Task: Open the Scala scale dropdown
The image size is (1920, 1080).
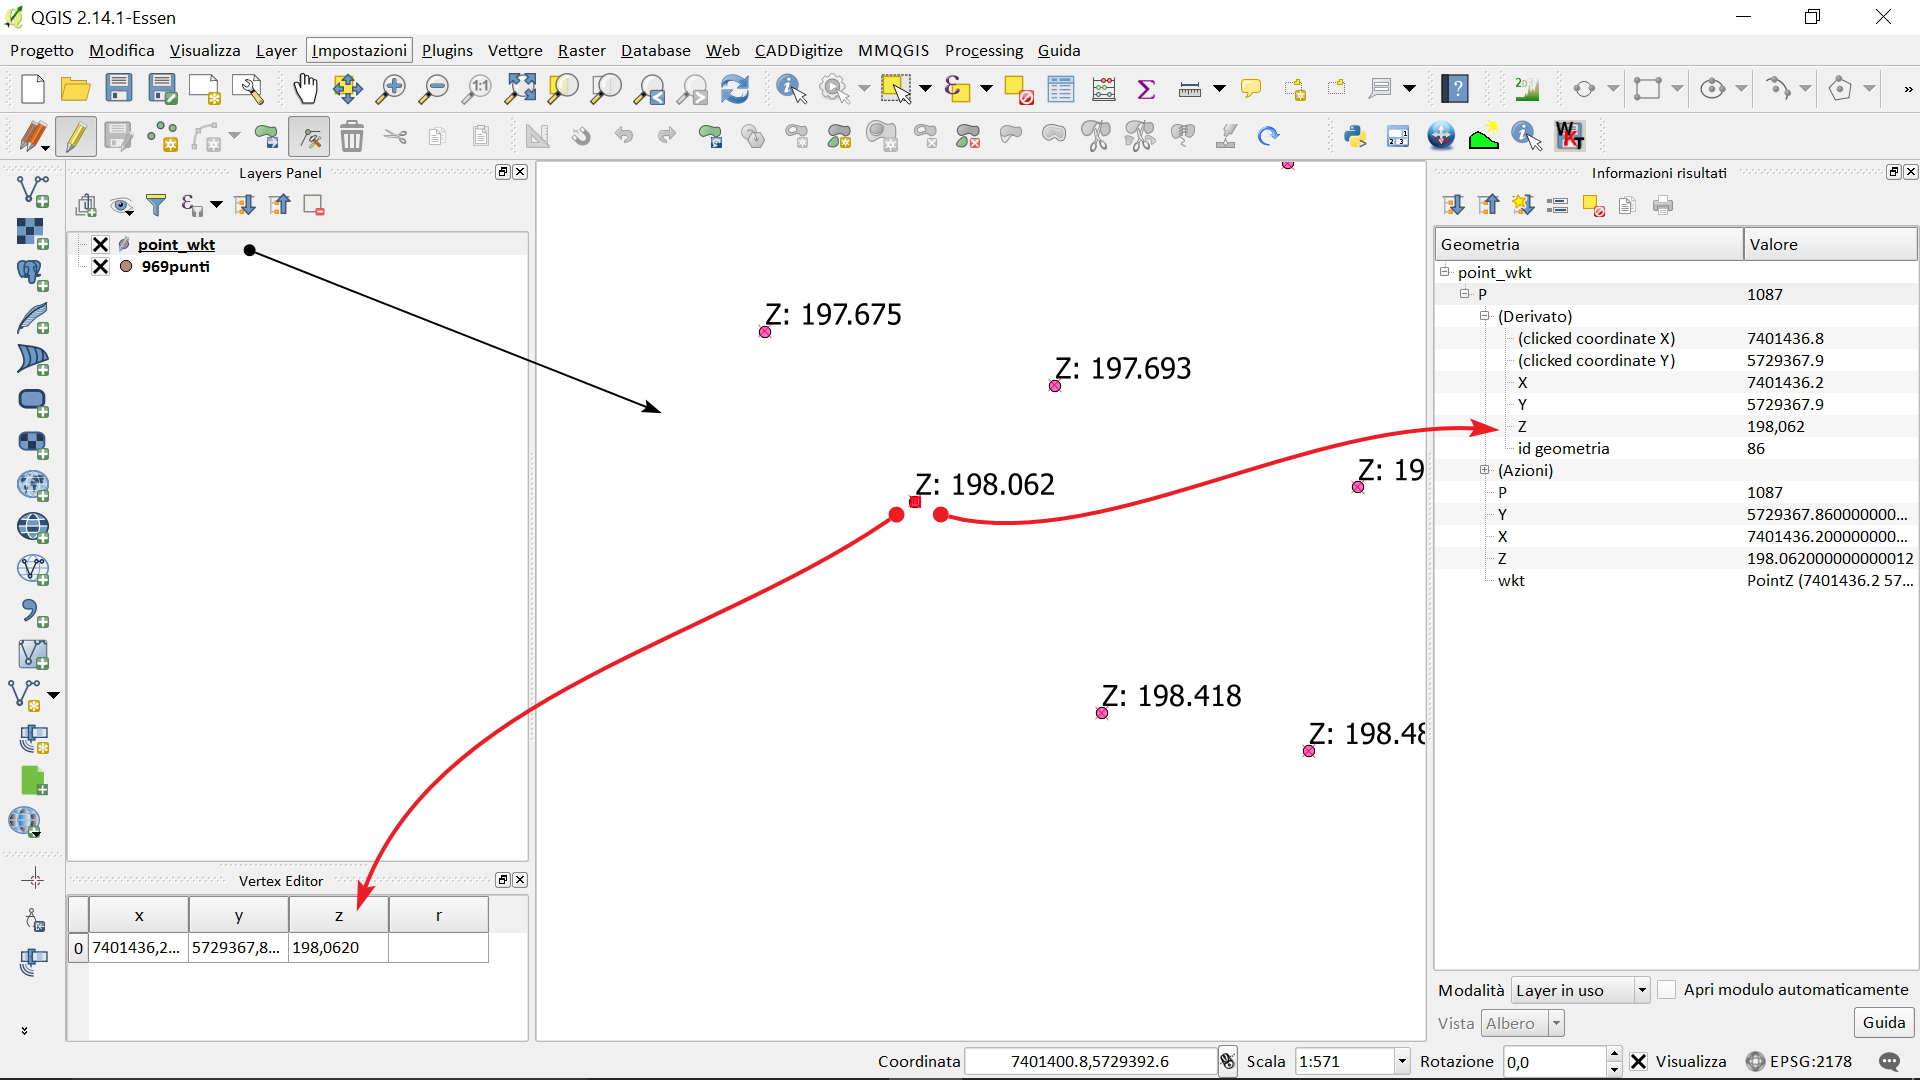Action: pos(1401,1061)
